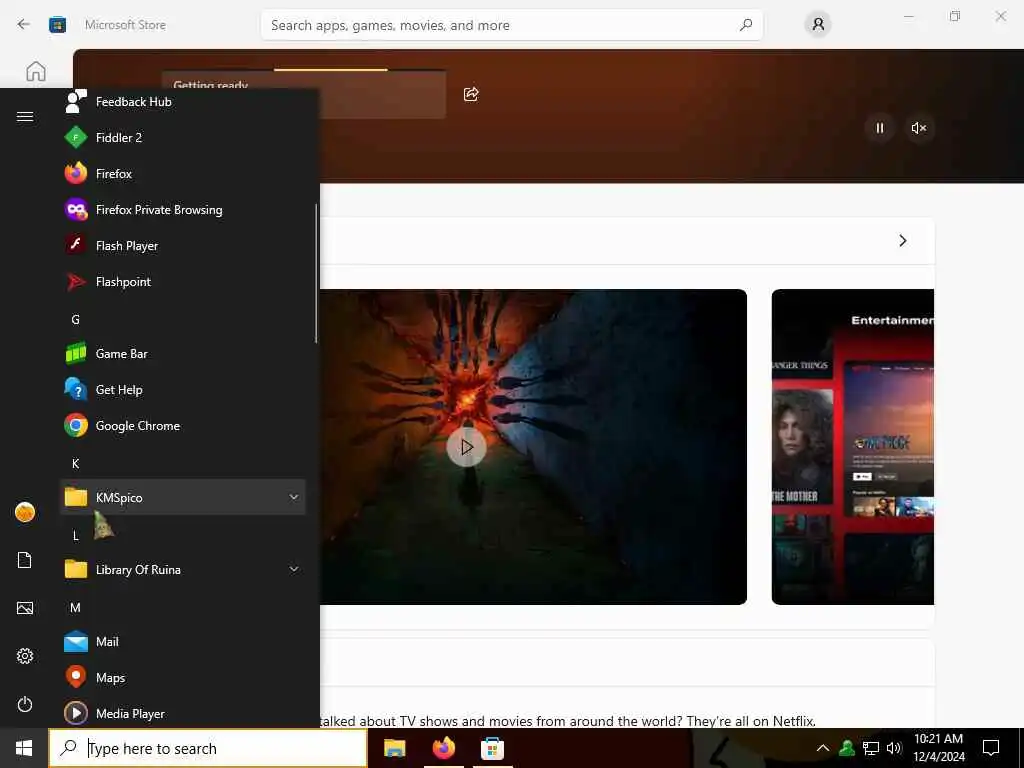Click the M letter section header
This screenshot has height=768, width=1024.
pos(76,607)
